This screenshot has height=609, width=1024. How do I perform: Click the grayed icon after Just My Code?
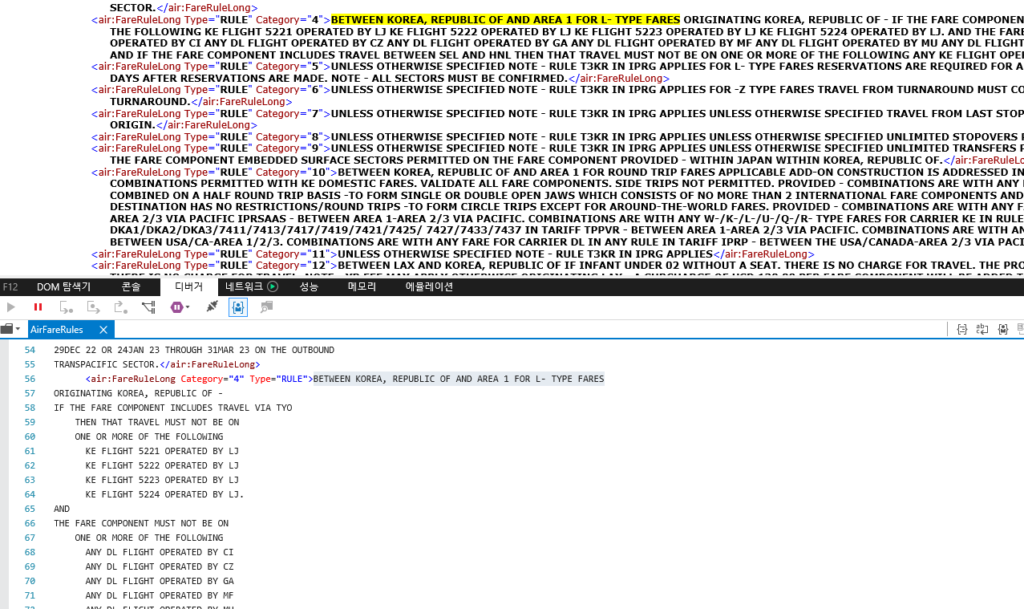click(x=267, y=307)
